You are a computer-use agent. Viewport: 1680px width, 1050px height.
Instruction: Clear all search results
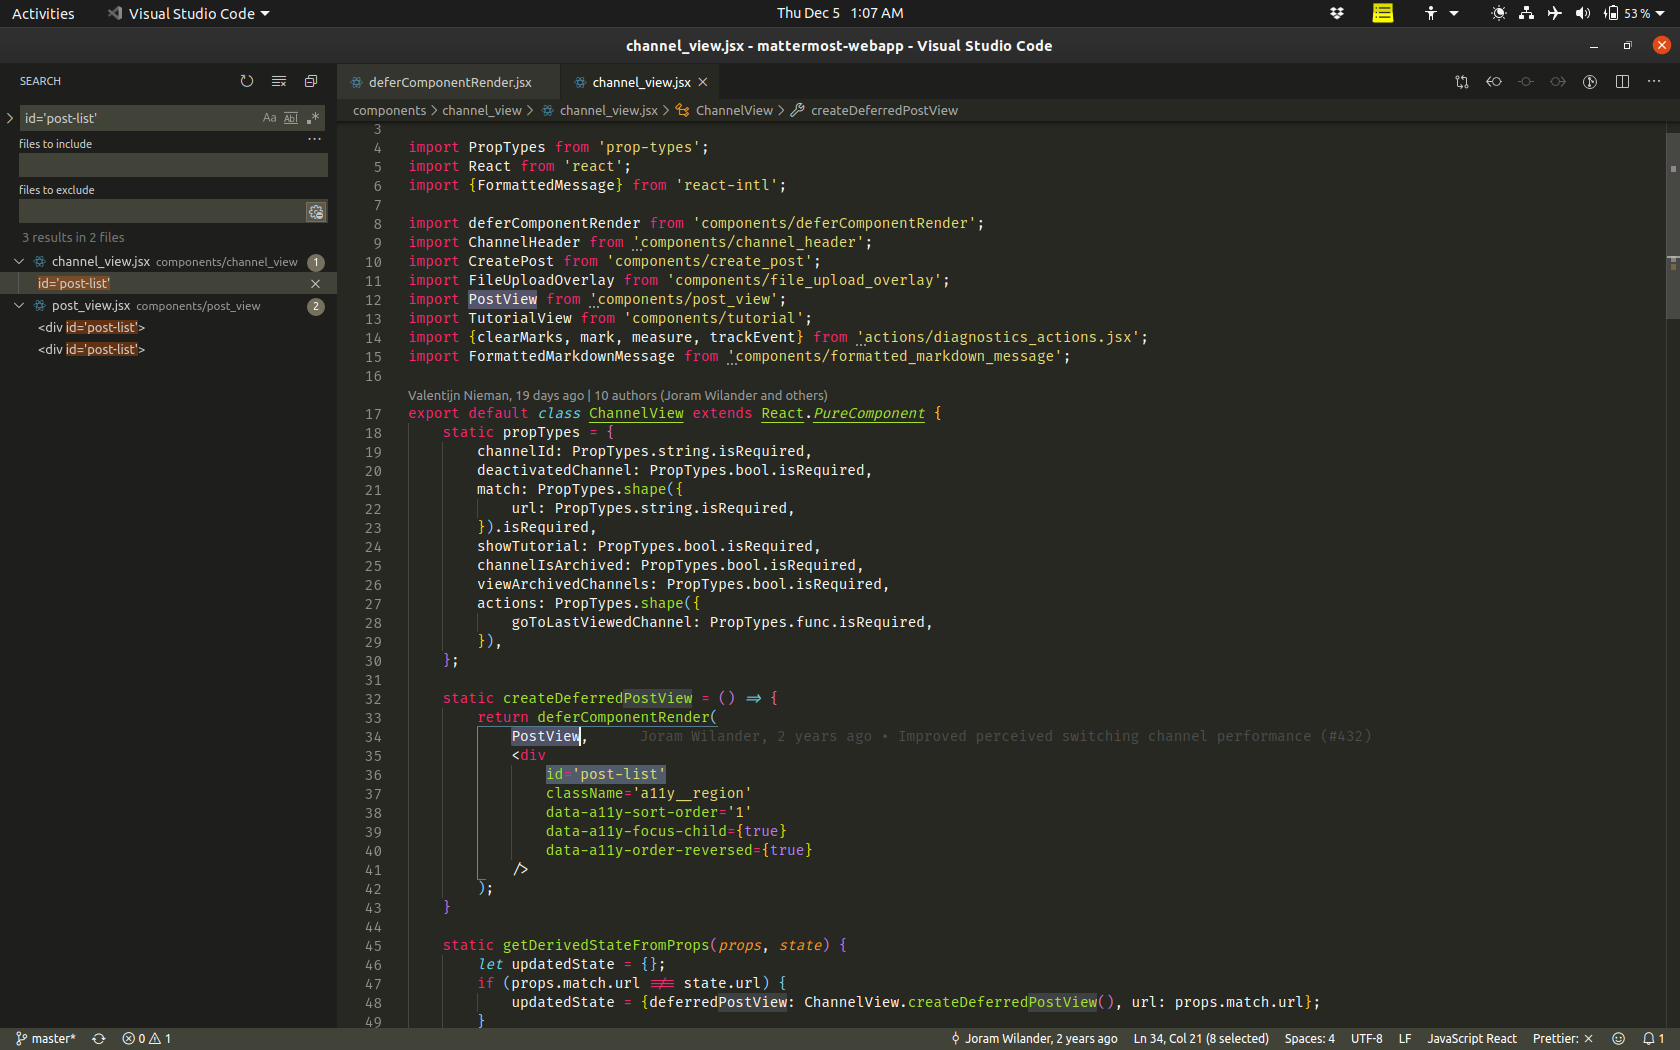point(279,81)
